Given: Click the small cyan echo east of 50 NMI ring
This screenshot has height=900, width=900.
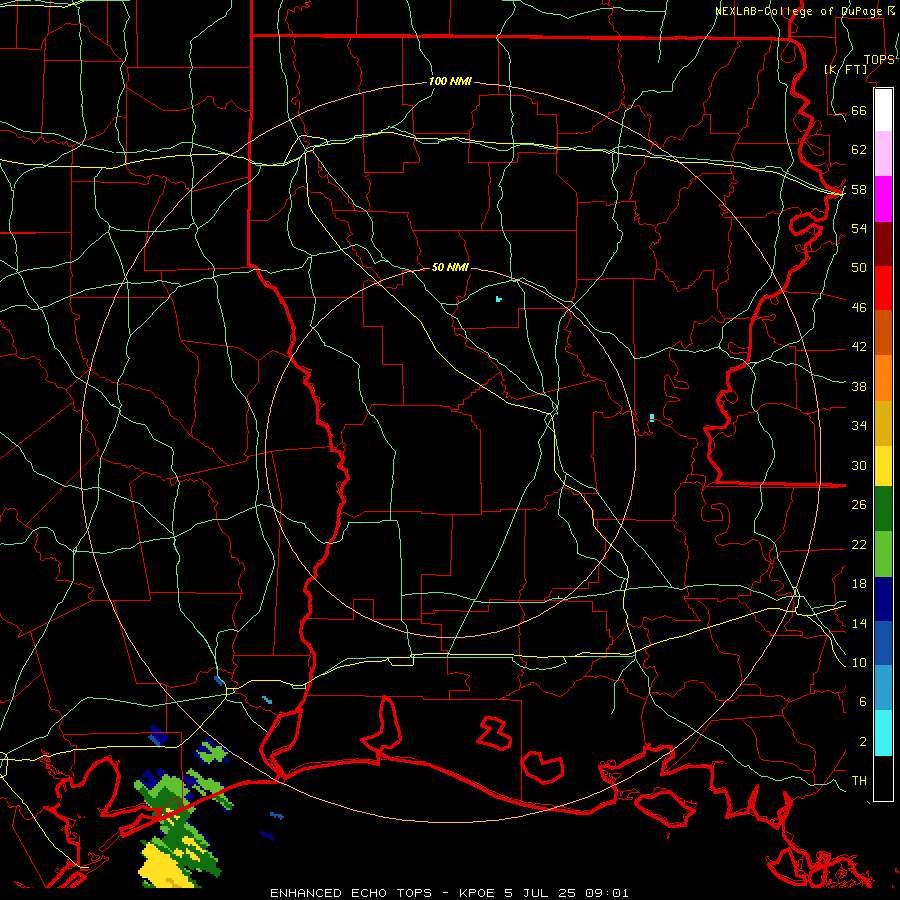Looking at the screenshot, I should pyautogui.click(x=652, y=417).
